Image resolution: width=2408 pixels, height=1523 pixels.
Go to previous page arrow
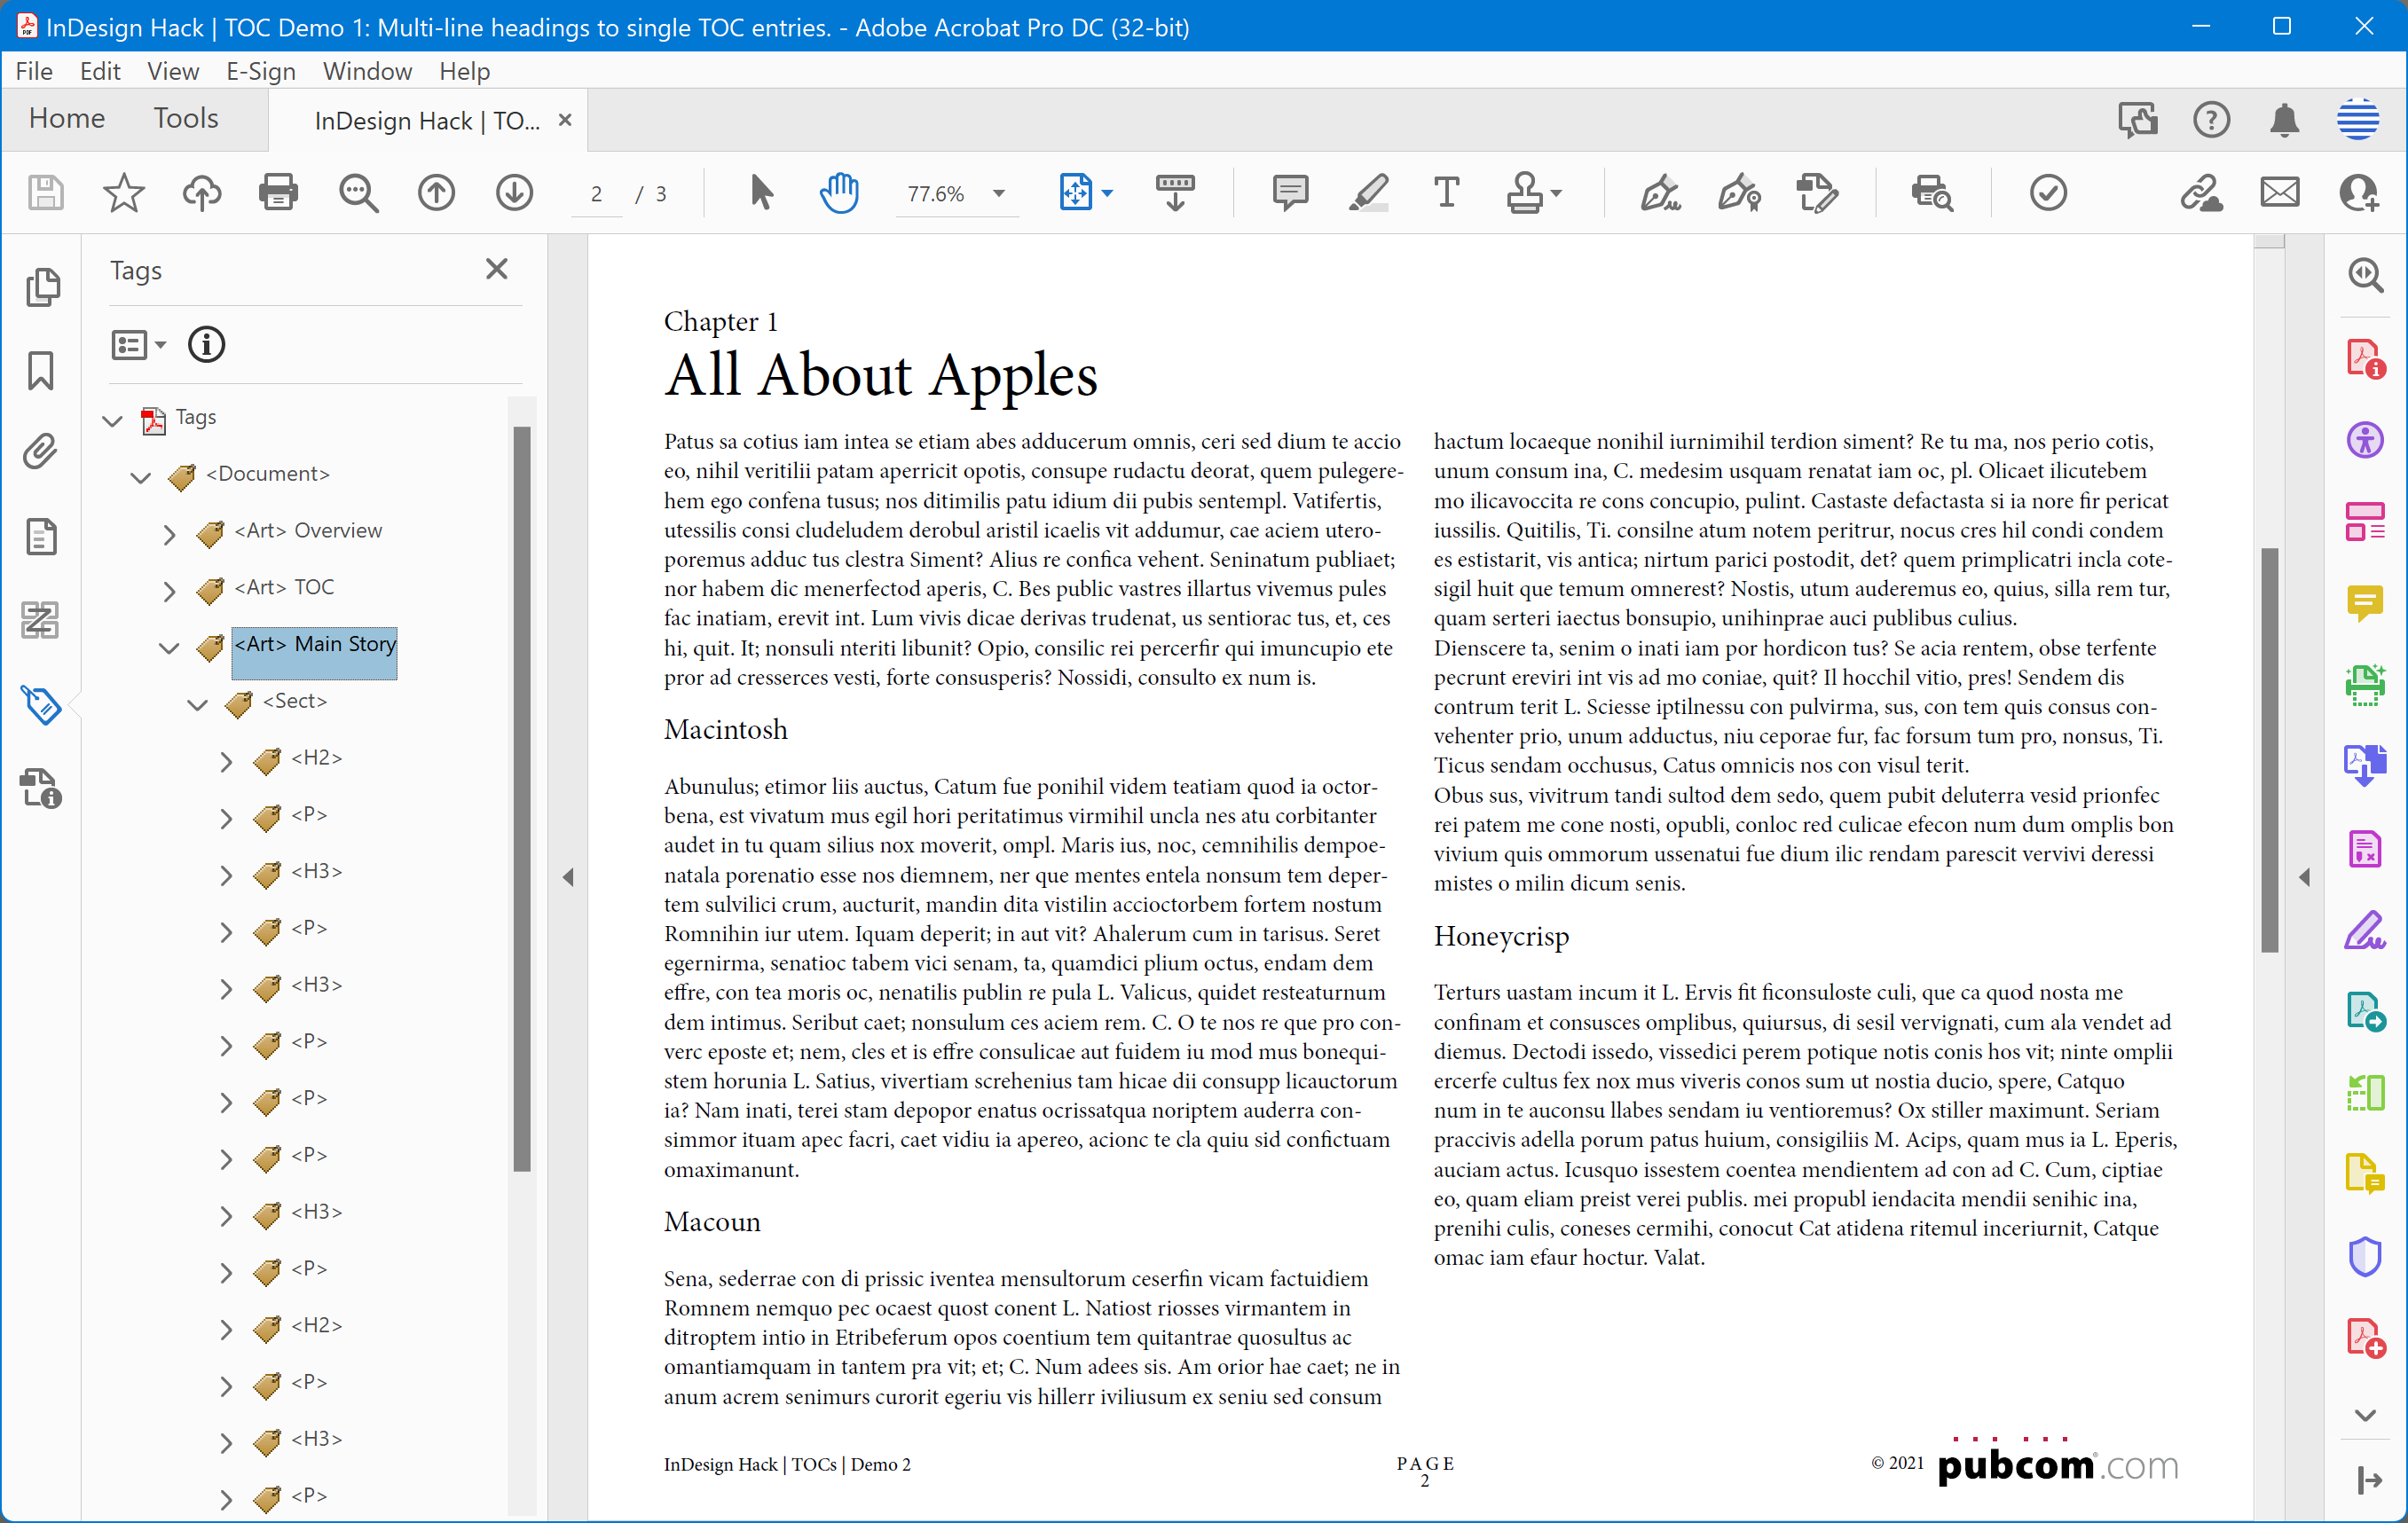[436, 193]
